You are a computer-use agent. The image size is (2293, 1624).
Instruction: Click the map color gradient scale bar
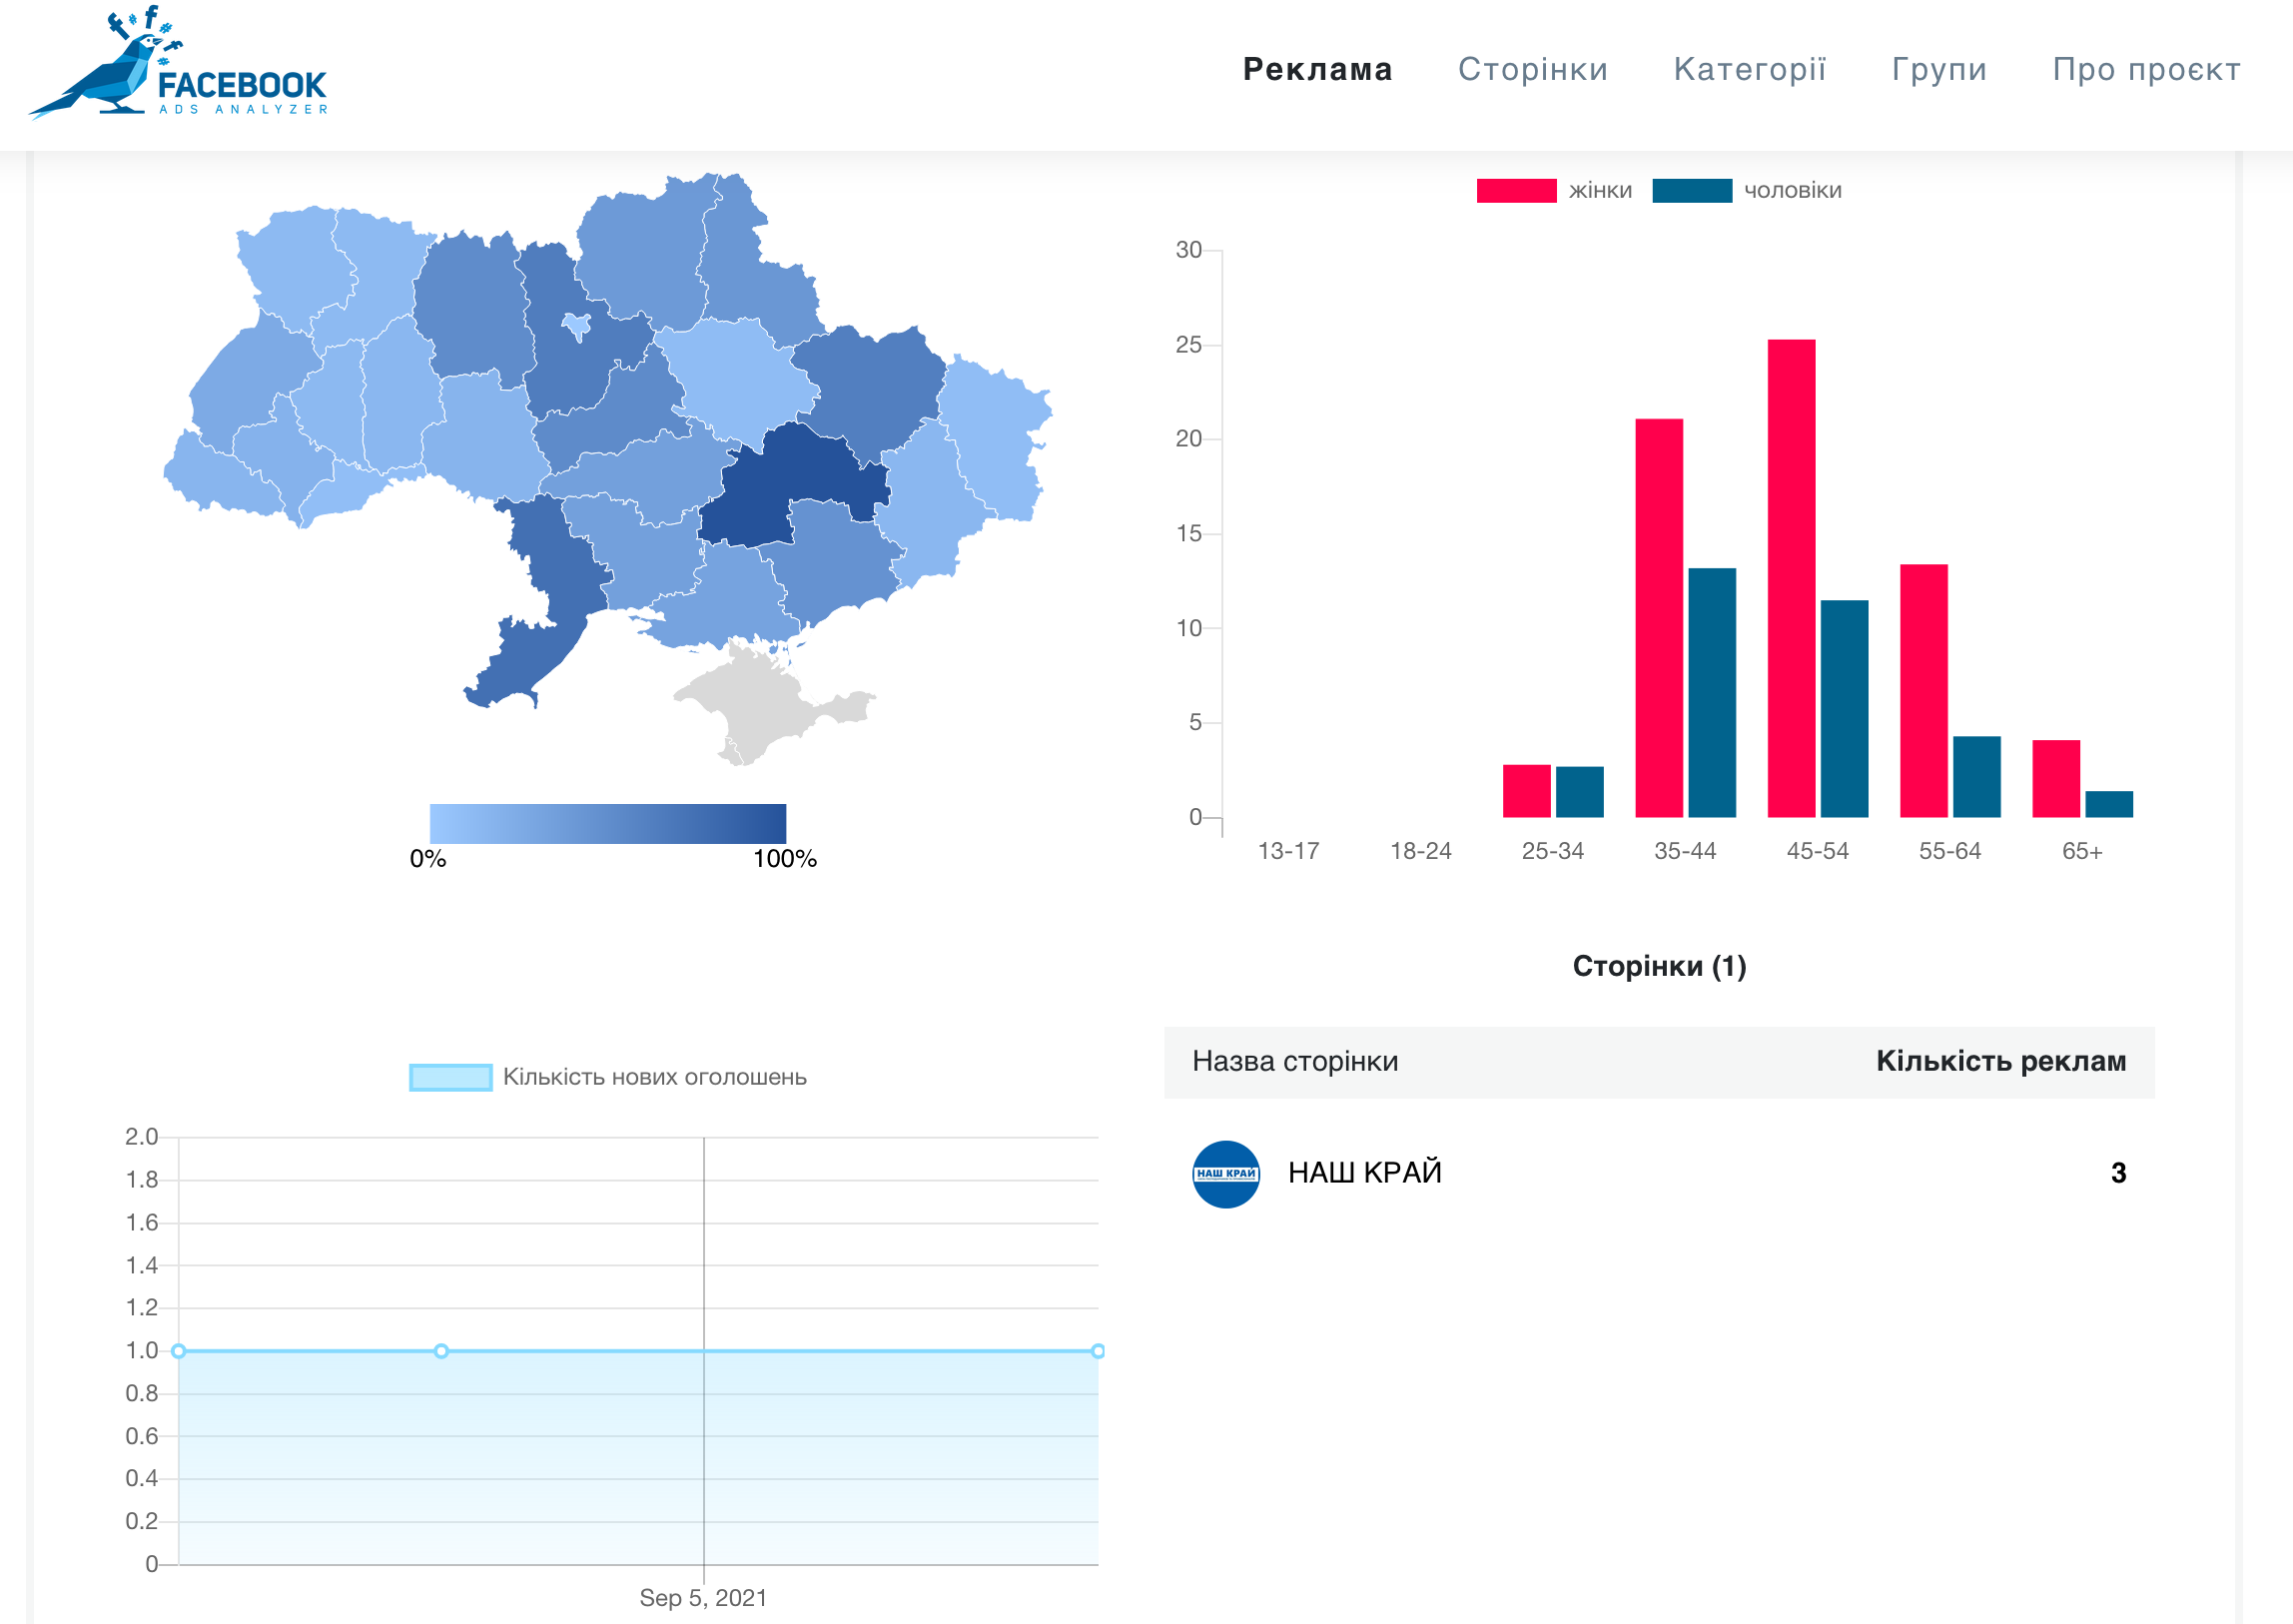(x=607, y=823)
